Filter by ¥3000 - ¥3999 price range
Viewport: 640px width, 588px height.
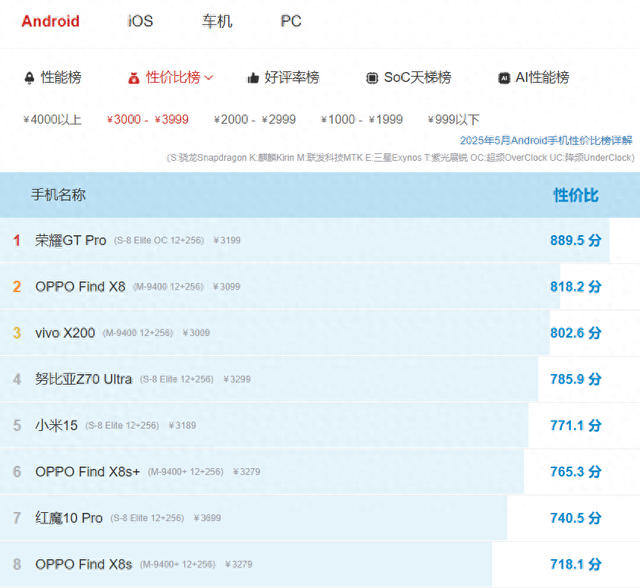tap(147, 120)
